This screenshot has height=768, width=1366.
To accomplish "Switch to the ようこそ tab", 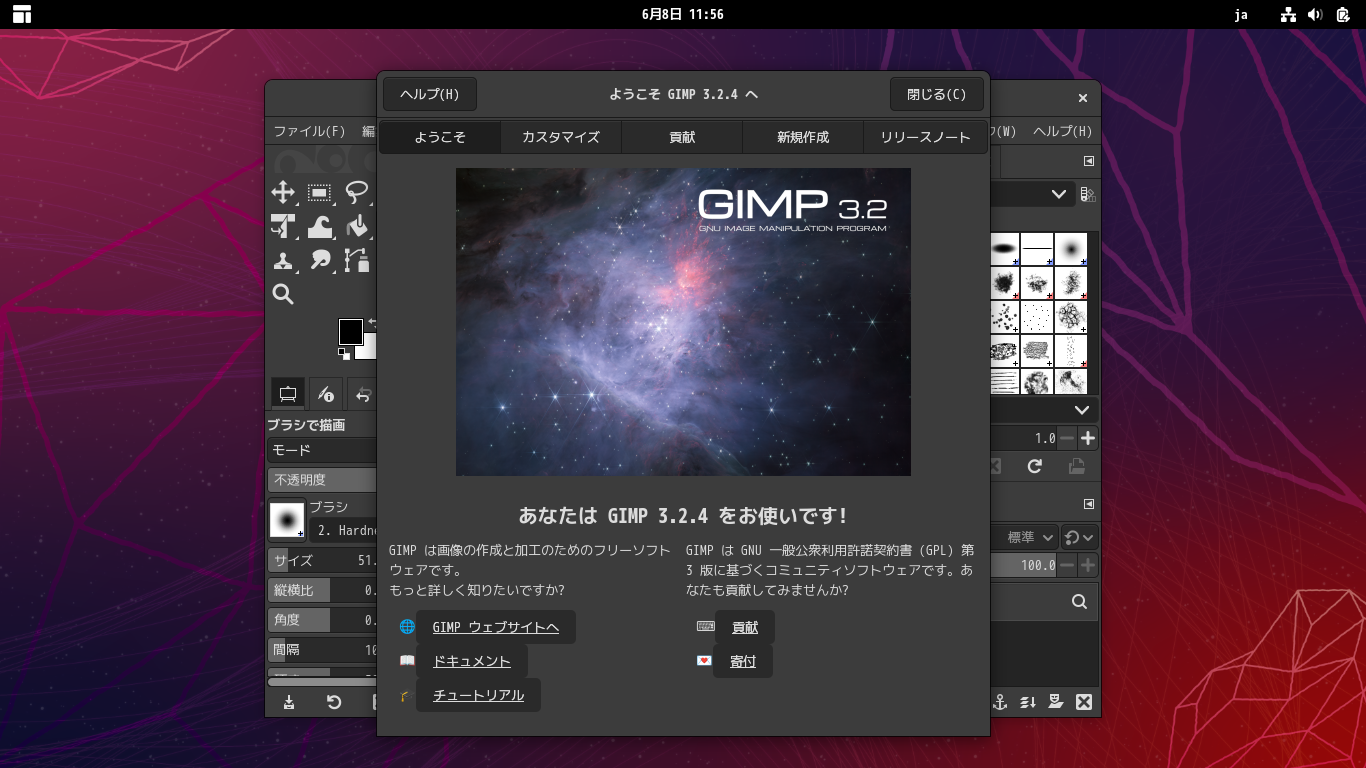I will pyautogui.click(x=440, y=137).
